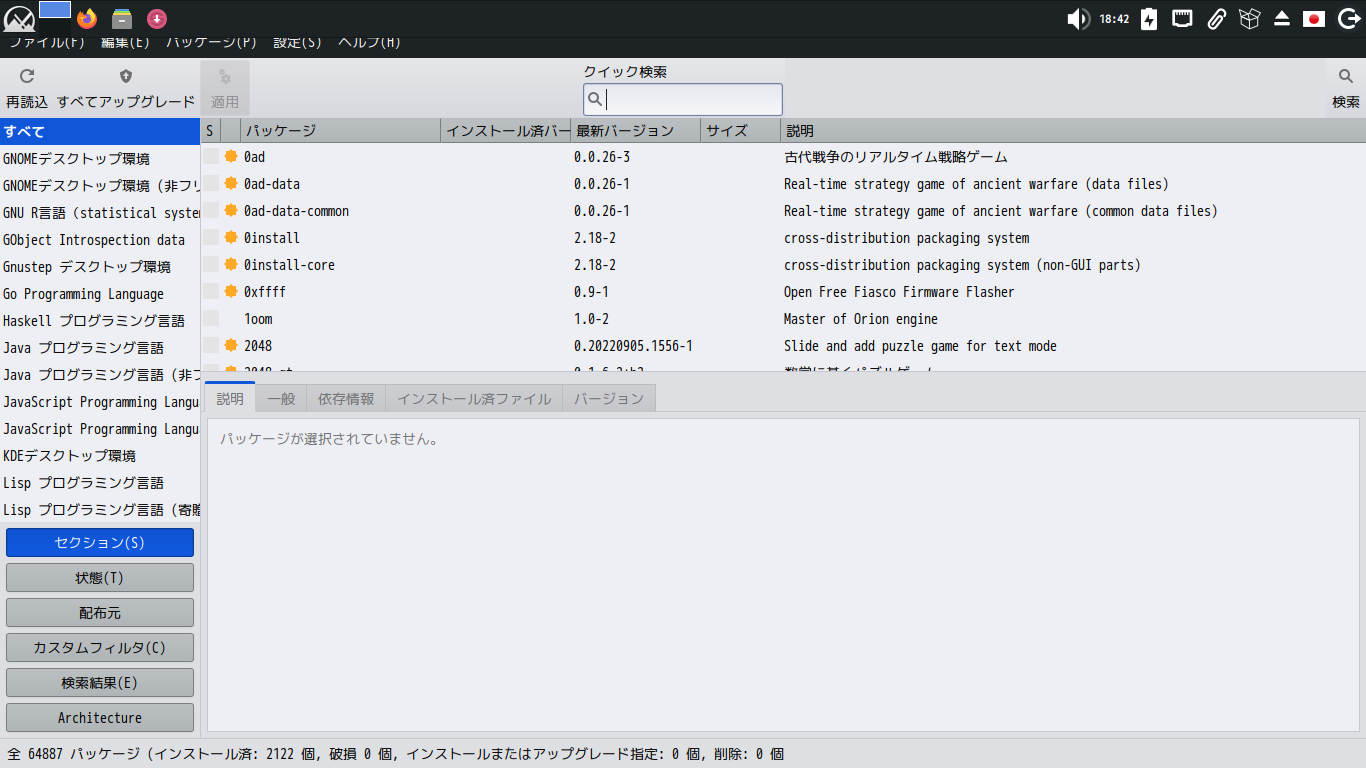
Task: Click the orange status icon for 0install-core
Action: (x=231, y=265)
